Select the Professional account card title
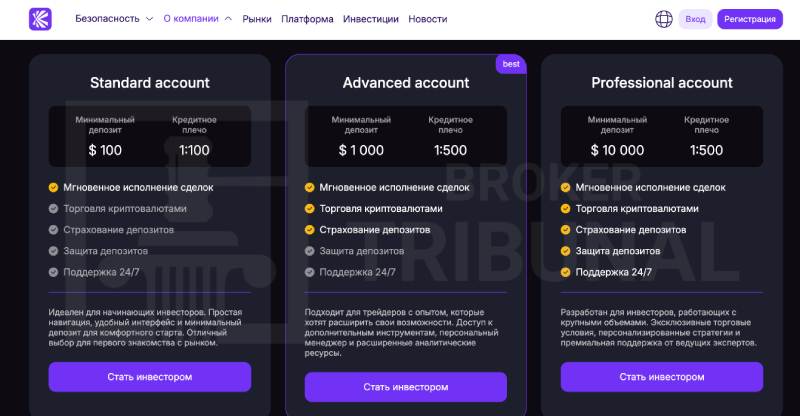800x416 pixels. [x=662, y=83]
